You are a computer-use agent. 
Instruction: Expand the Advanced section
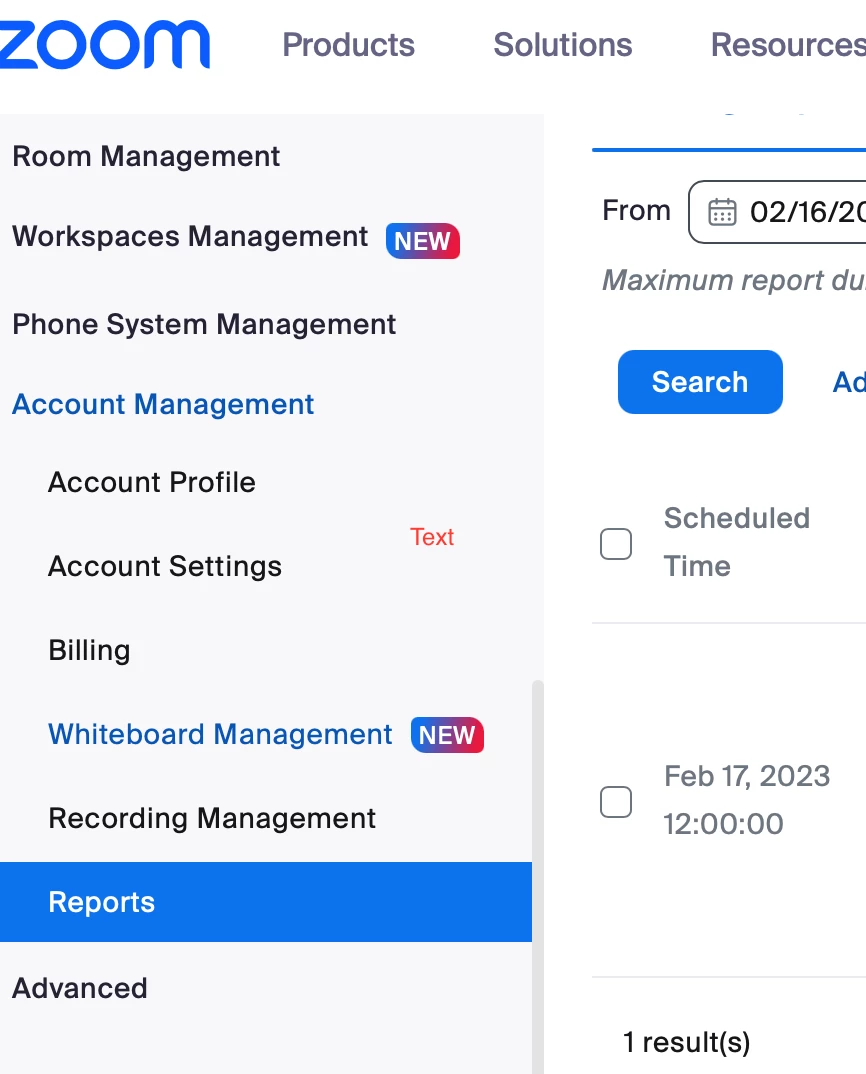(79, 988)
